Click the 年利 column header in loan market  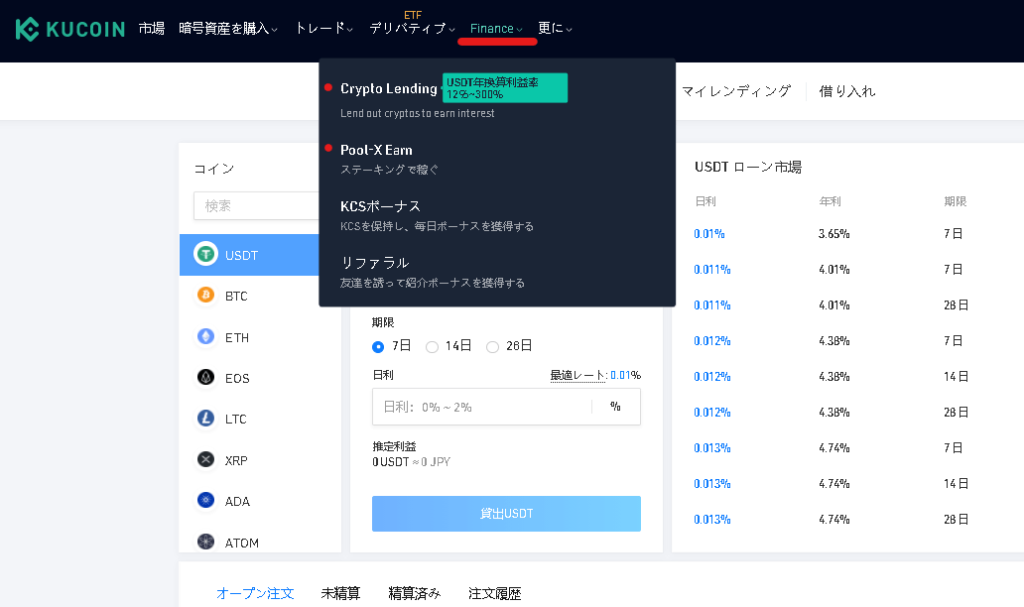(830, 201)
